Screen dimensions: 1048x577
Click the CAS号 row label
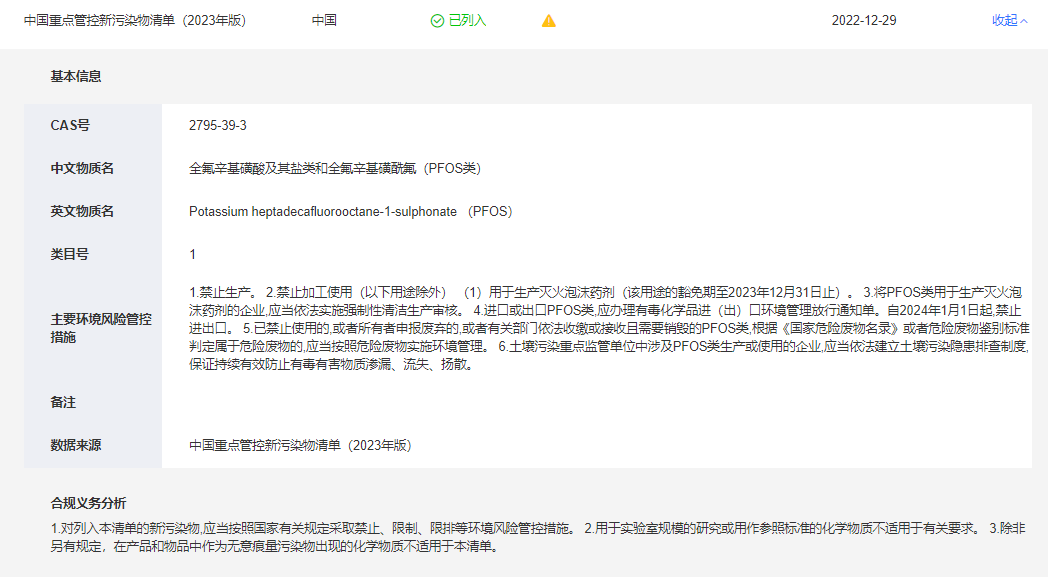click(70, 126)
